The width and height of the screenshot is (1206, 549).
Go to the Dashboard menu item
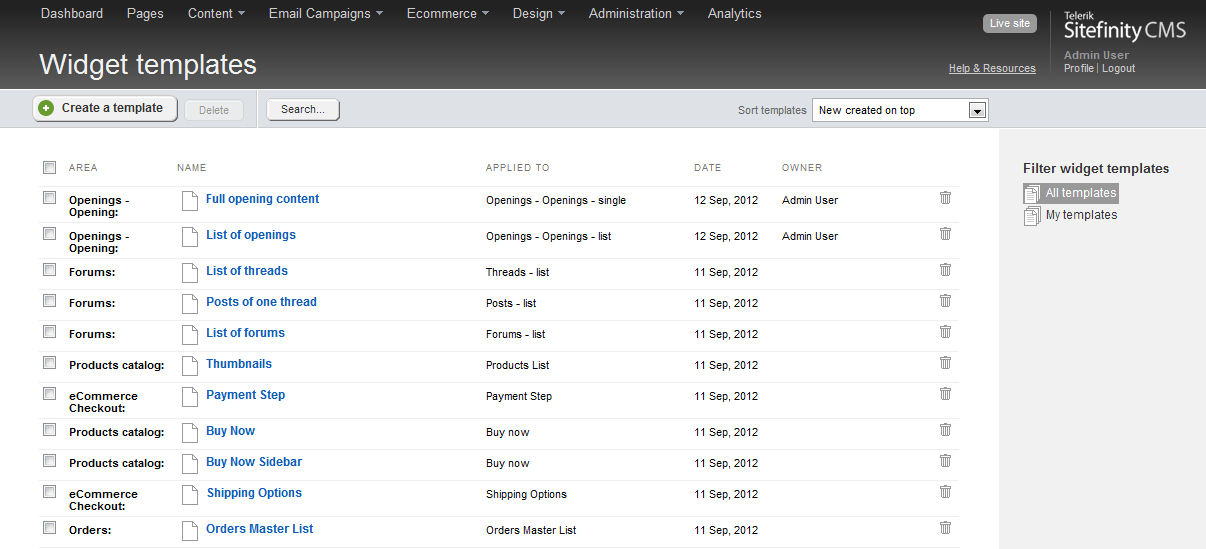[x=72, y=14]
